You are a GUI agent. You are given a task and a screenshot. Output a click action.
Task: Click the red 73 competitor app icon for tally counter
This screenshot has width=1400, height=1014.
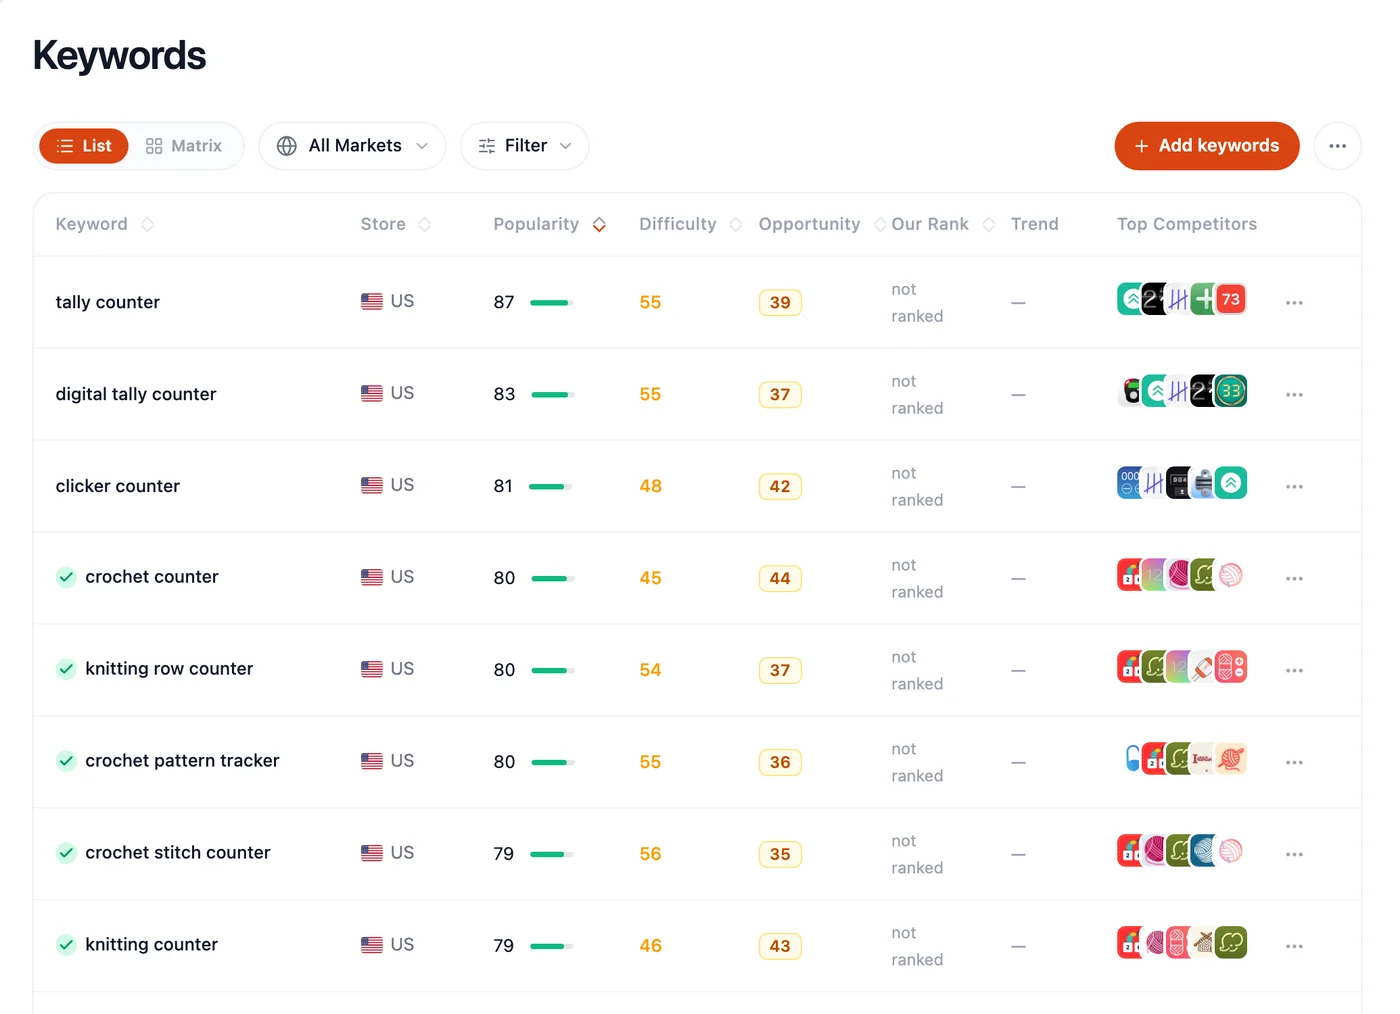tap(1231, 299)
